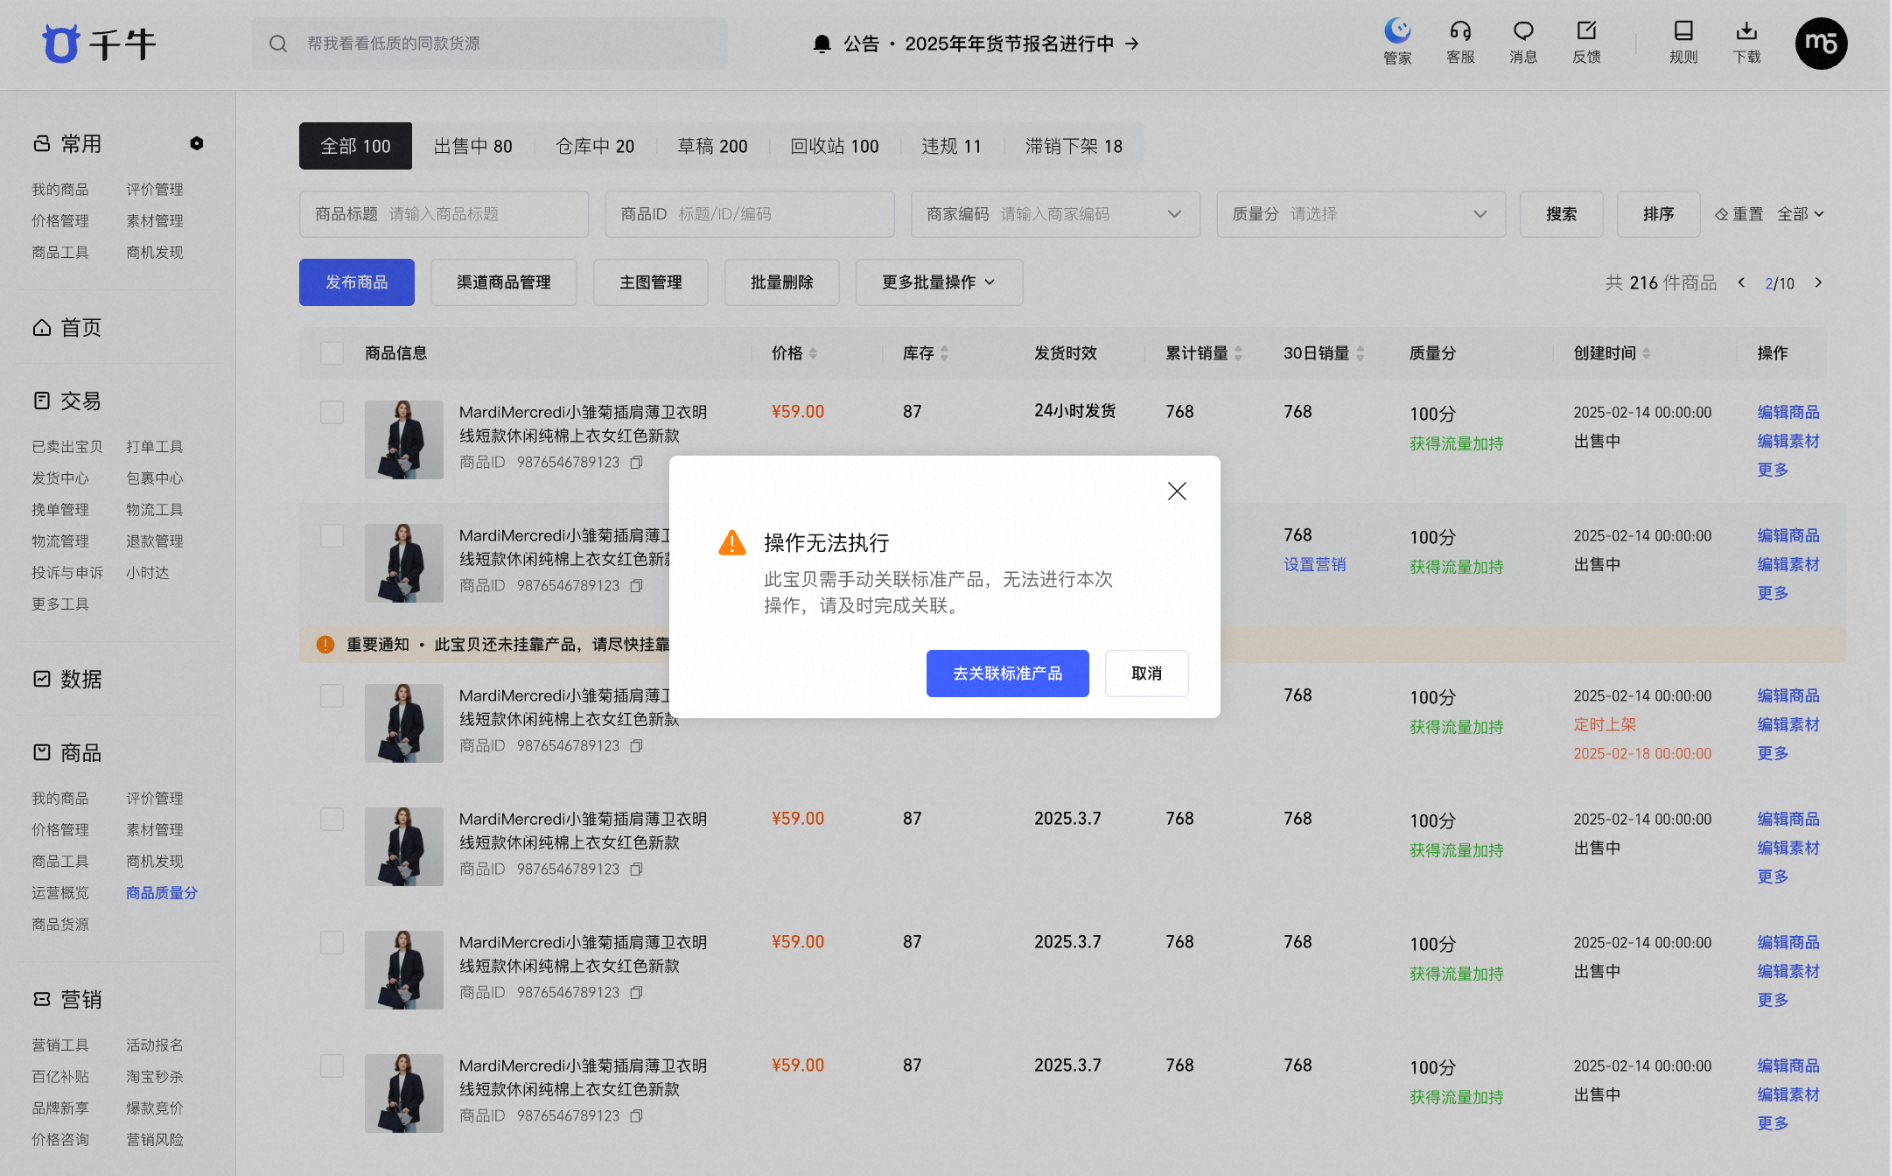Viewport: 1892px width, 1176px height.
Task: Click 商品ID input field
Action: point(750,214)
